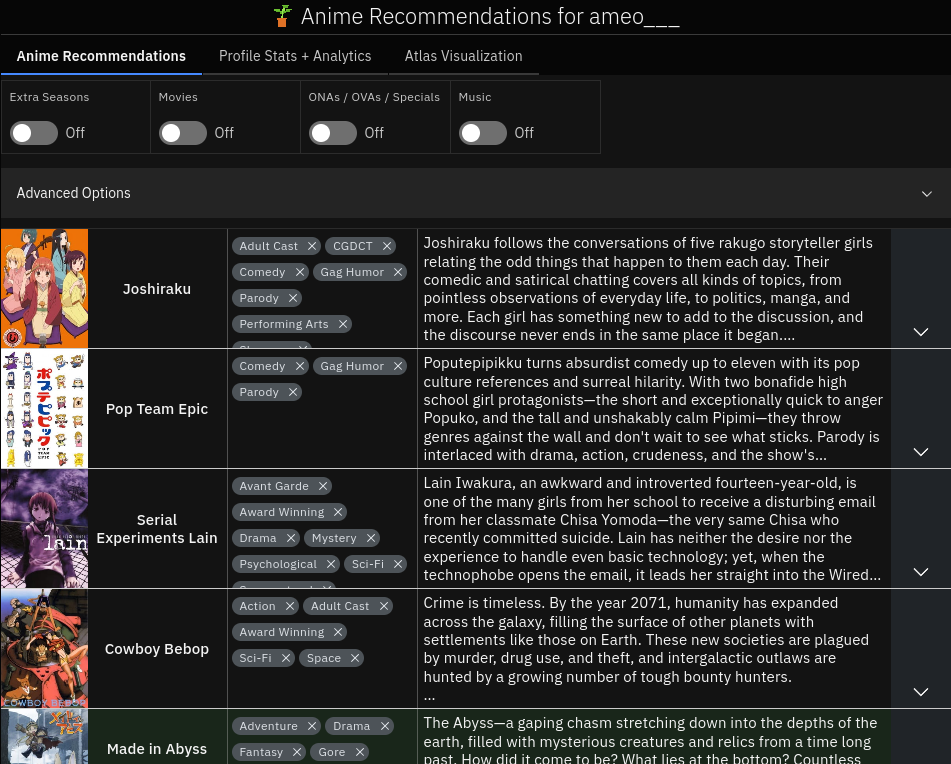Remove the Parody tag on Joshiraku row
Image resolution: width=951 pixels, height=764 pixels.
pyautogui.click(x=293, y=298)
